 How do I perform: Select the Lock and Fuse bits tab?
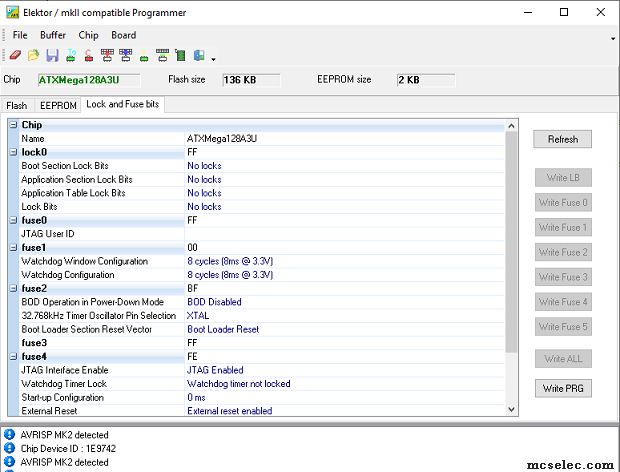click(x=123, y=104)
